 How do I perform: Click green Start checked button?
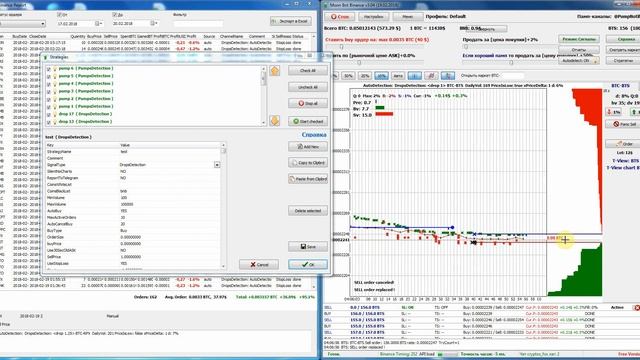coord(308,121)
